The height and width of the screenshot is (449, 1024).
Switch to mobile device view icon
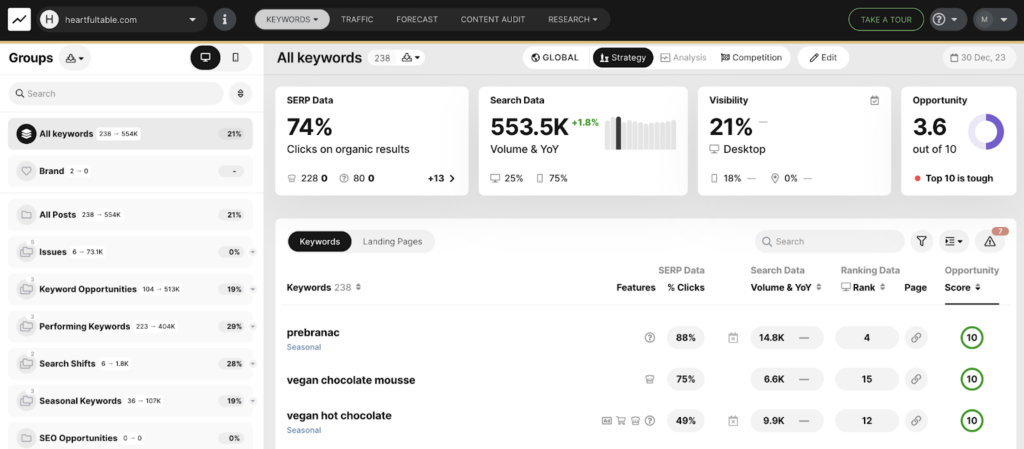[236, 58]
